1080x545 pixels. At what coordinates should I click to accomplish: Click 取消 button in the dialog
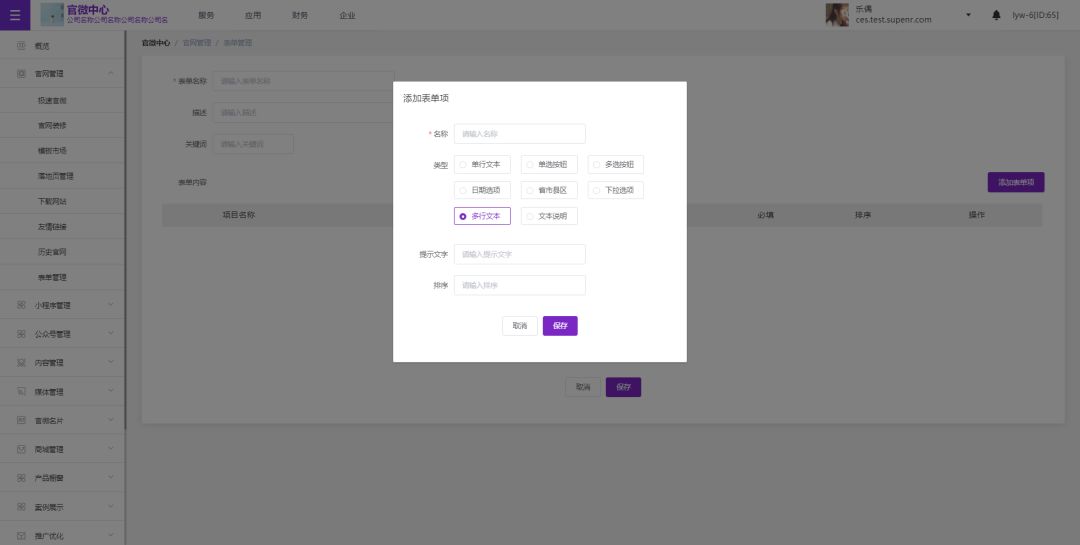[x=519, y=326]
